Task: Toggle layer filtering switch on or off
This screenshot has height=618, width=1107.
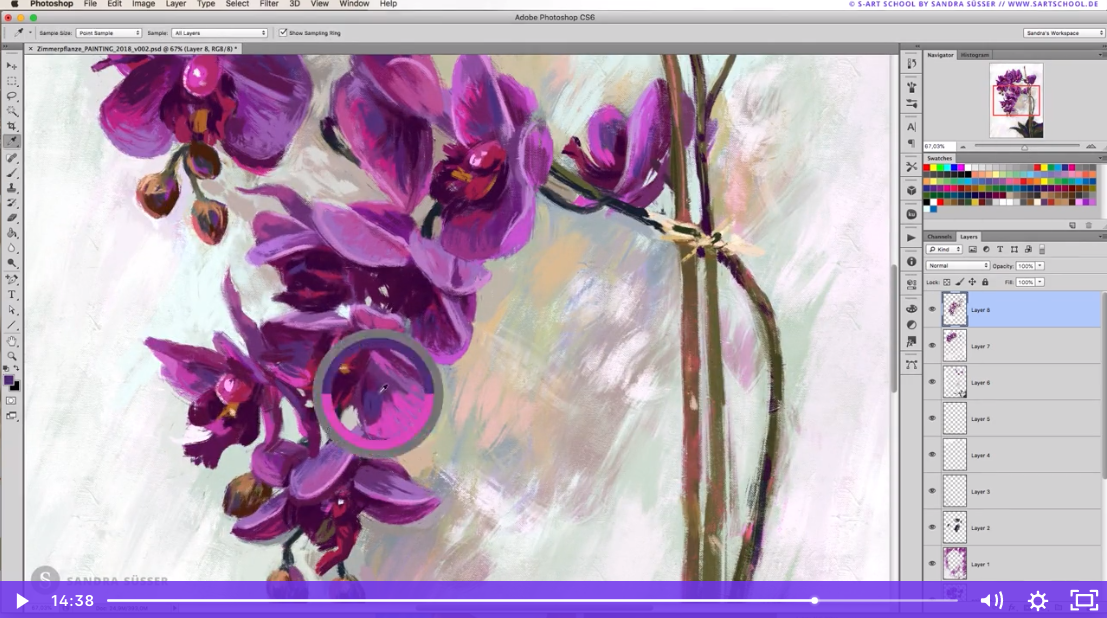Action: (1042, 249)
